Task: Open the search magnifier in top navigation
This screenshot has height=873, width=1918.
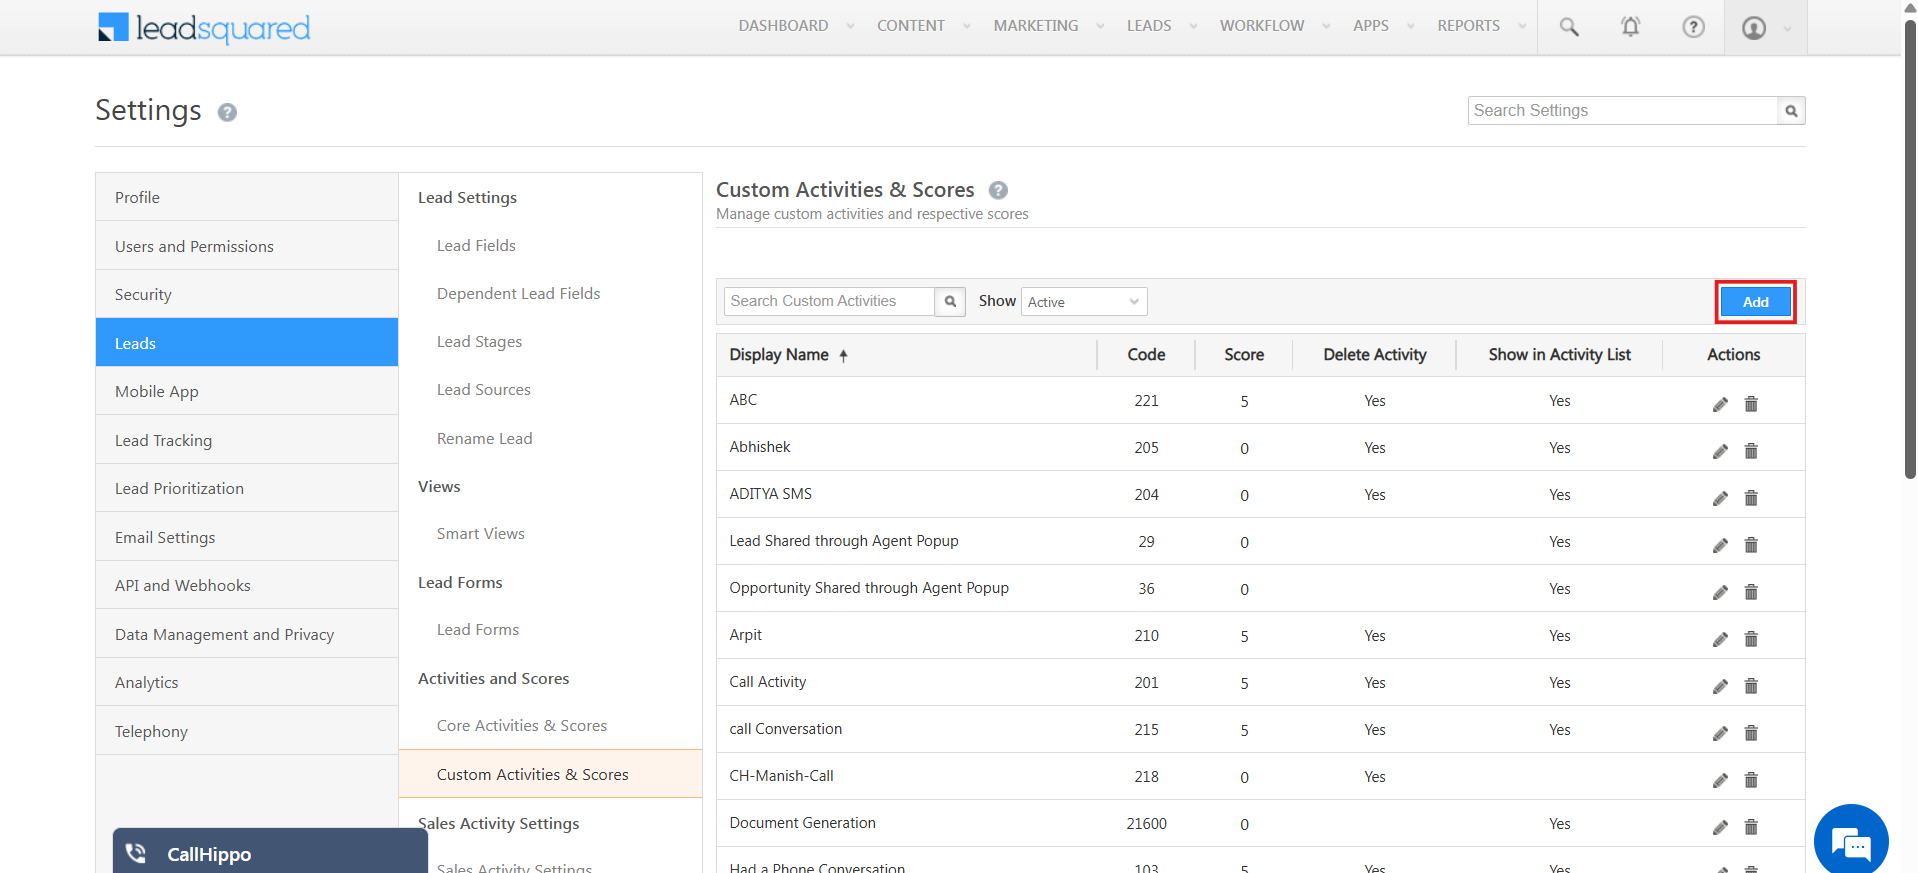Action: tap(1569, 27)
